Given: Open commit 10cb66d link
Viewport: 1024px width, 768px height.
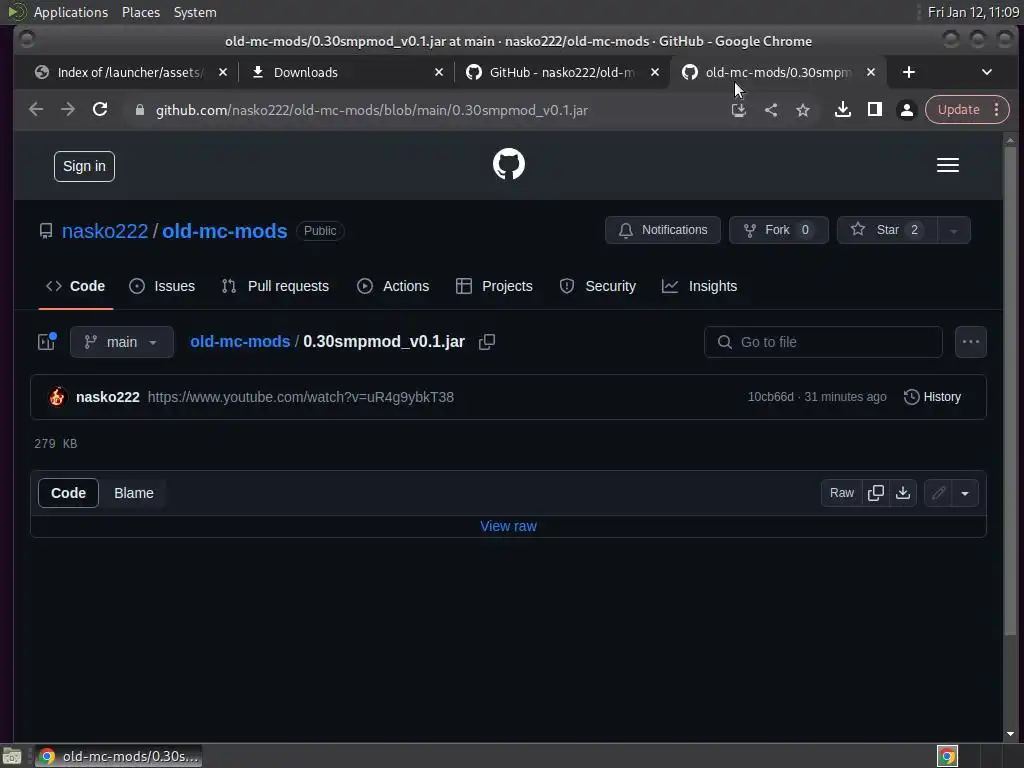Looking at the screenshot, I should (x=771, y=397).
